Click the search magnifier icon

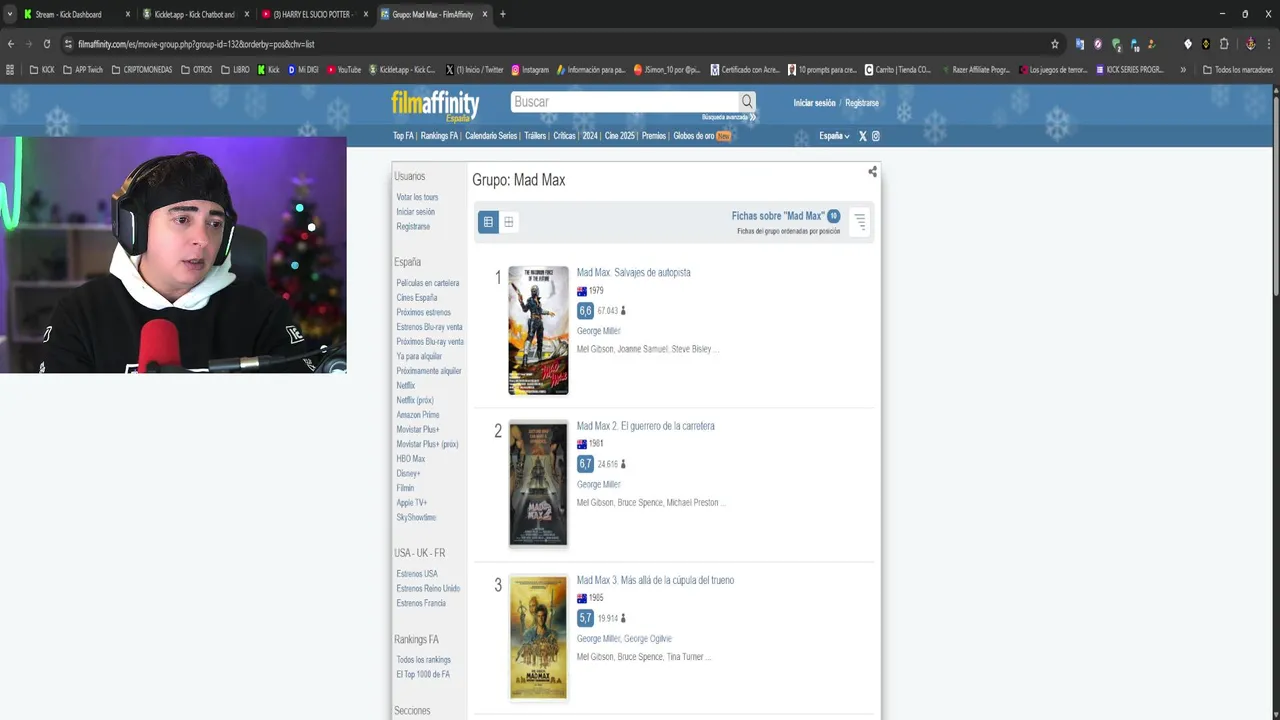[x=746, y=102]
